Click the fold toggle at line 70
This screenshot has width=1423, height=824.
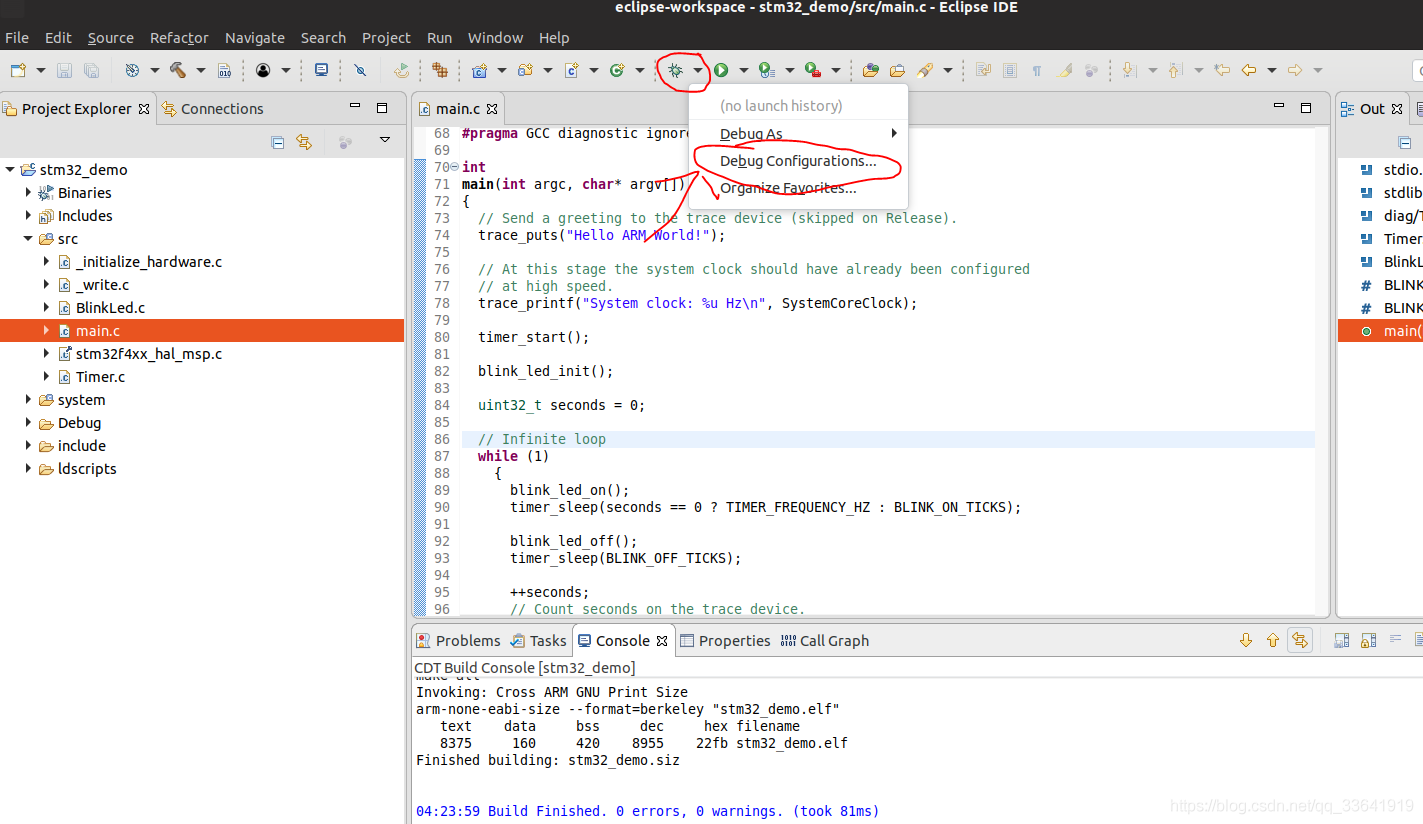click(455, 167)
